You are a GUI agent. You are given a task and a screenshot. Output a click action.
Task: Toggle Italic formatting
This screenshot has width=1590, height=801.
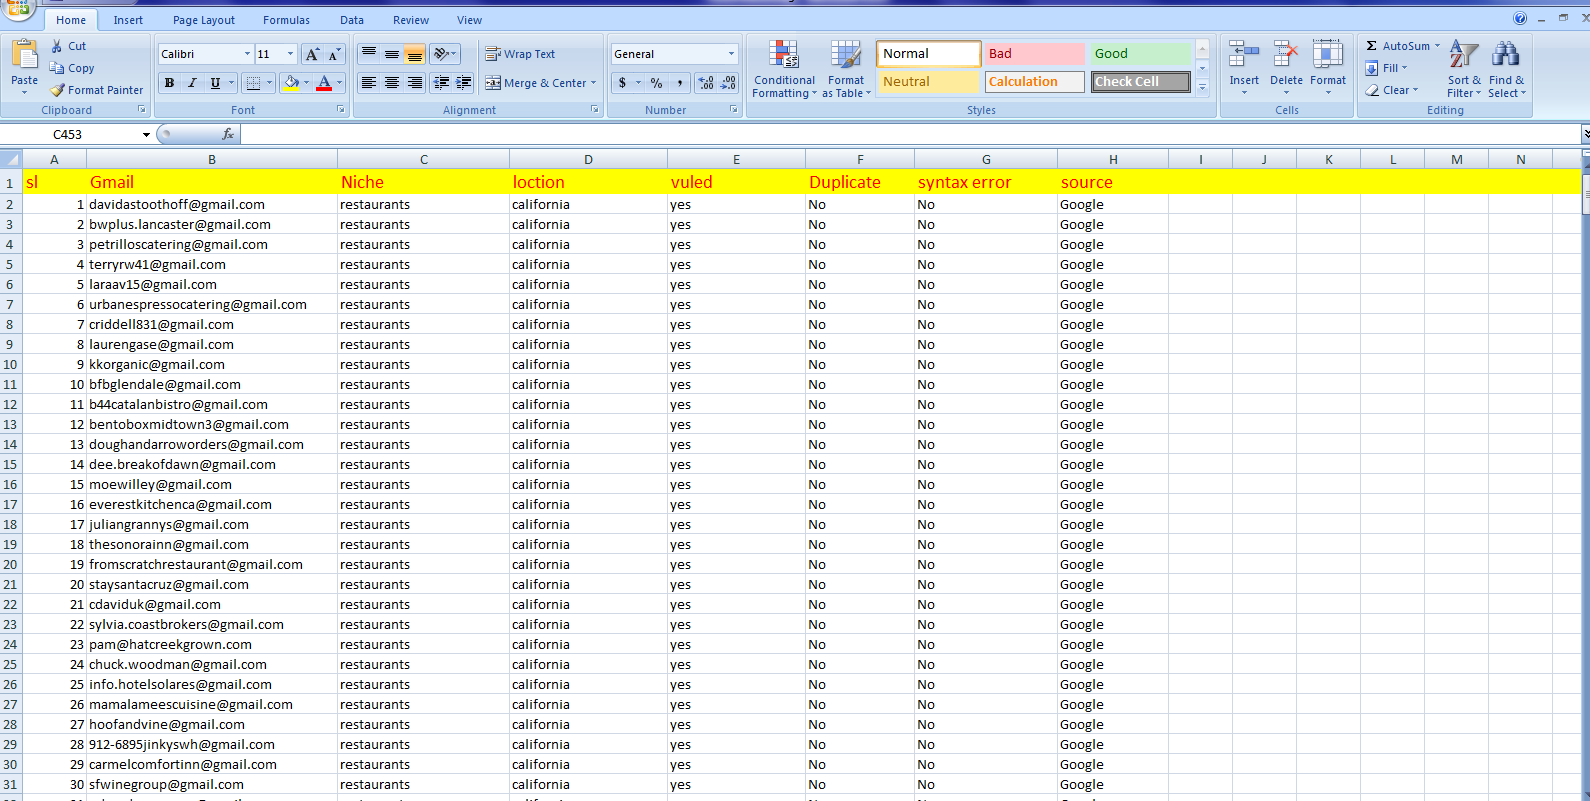click(192, 83)
